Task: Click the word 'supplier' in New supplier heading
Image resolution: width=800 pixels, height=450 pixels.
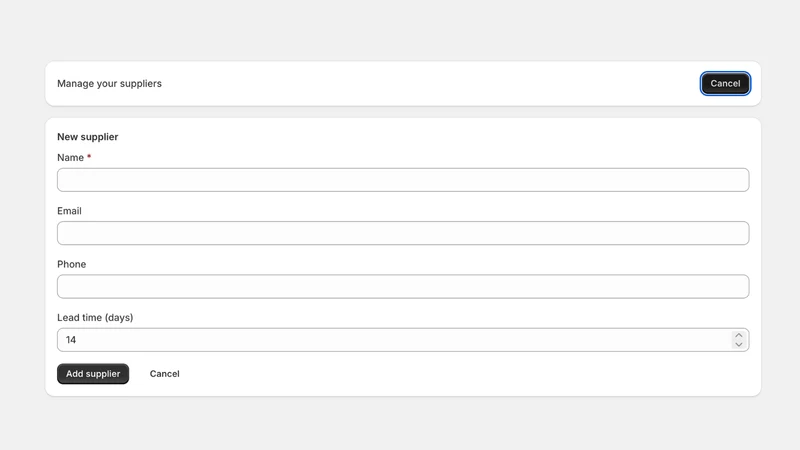Action: (x=99, y=137)
